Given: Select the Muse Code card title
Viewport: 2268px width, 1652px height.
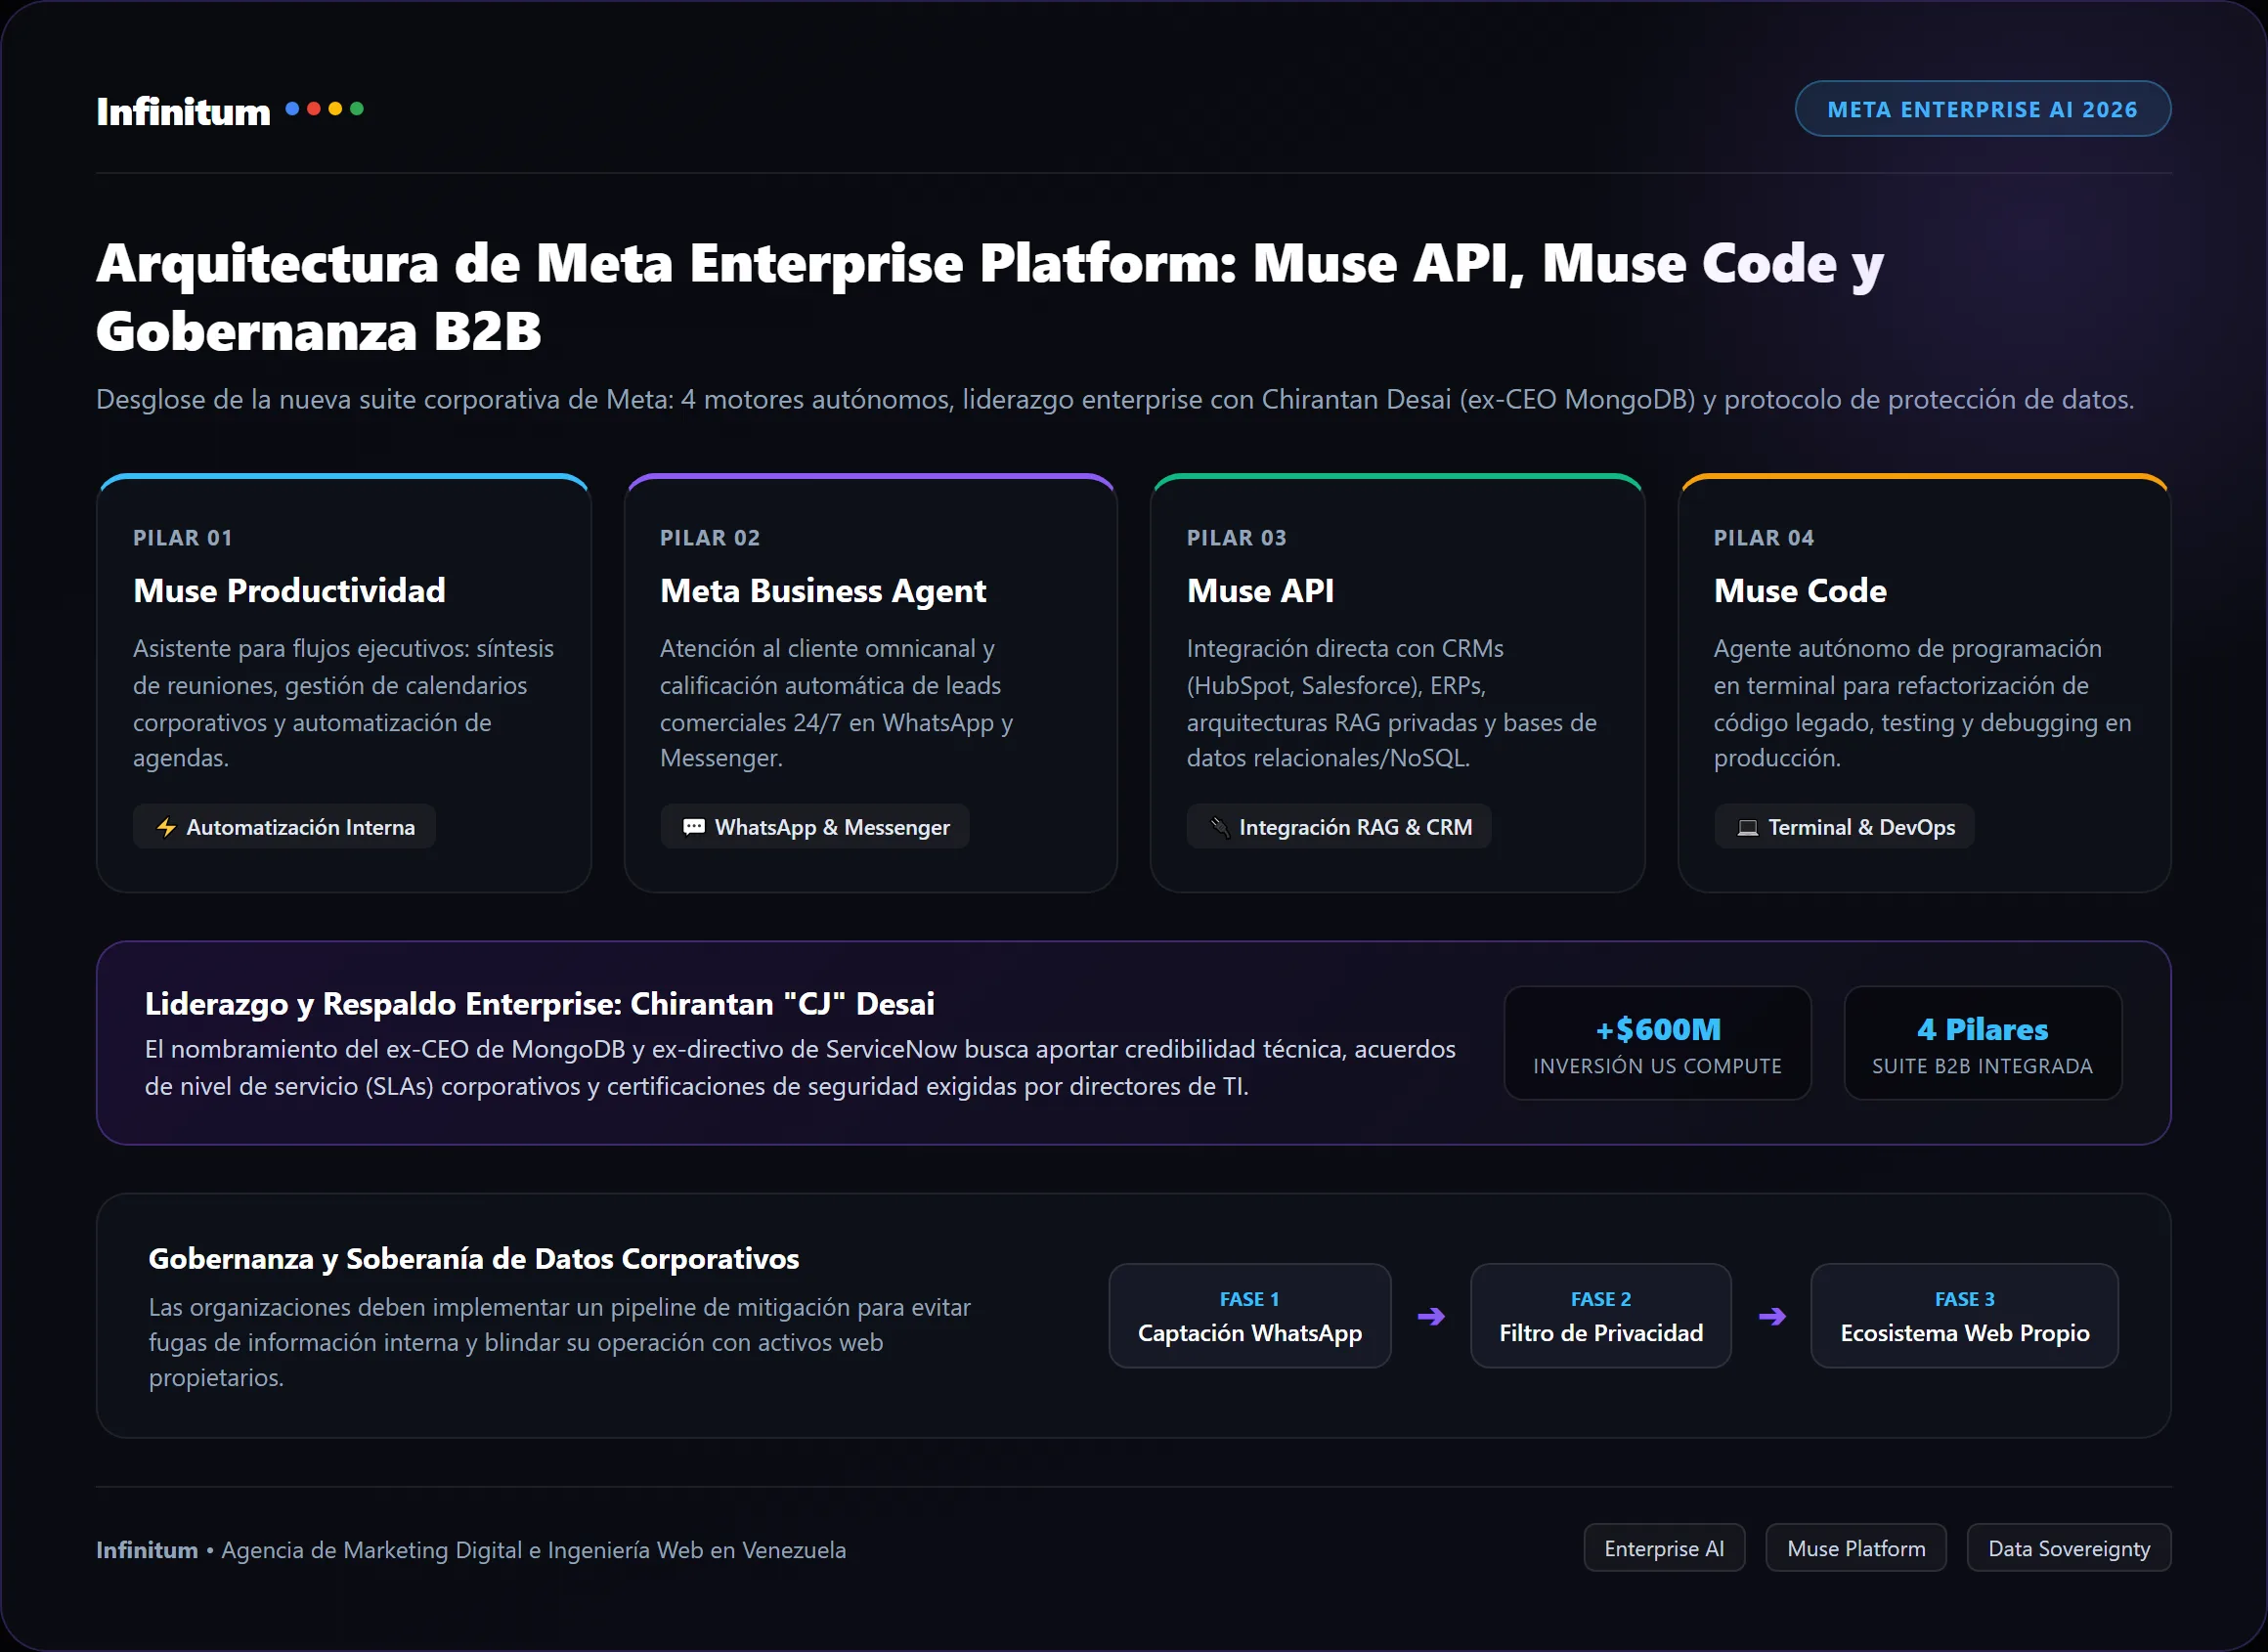Looking at the screenshot, I should click(x=1800, y=591).
